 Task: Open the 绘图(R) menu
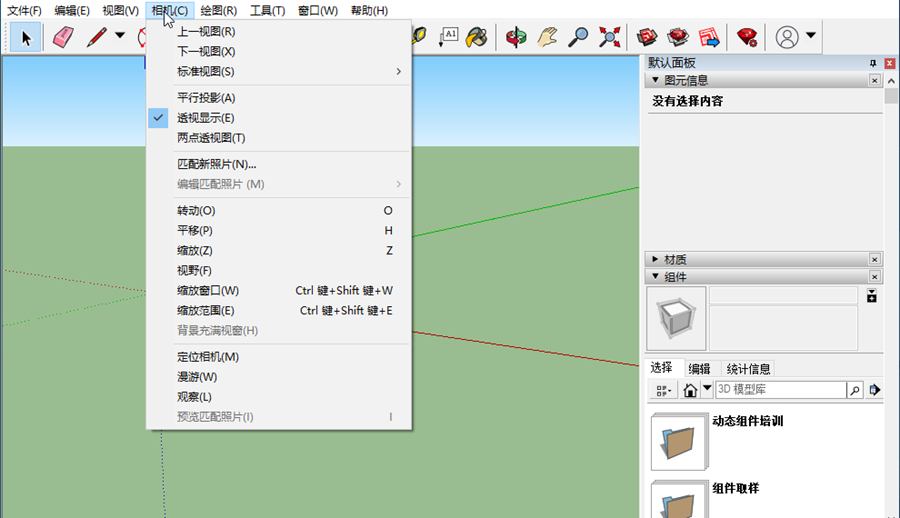(x=219, y=10)
